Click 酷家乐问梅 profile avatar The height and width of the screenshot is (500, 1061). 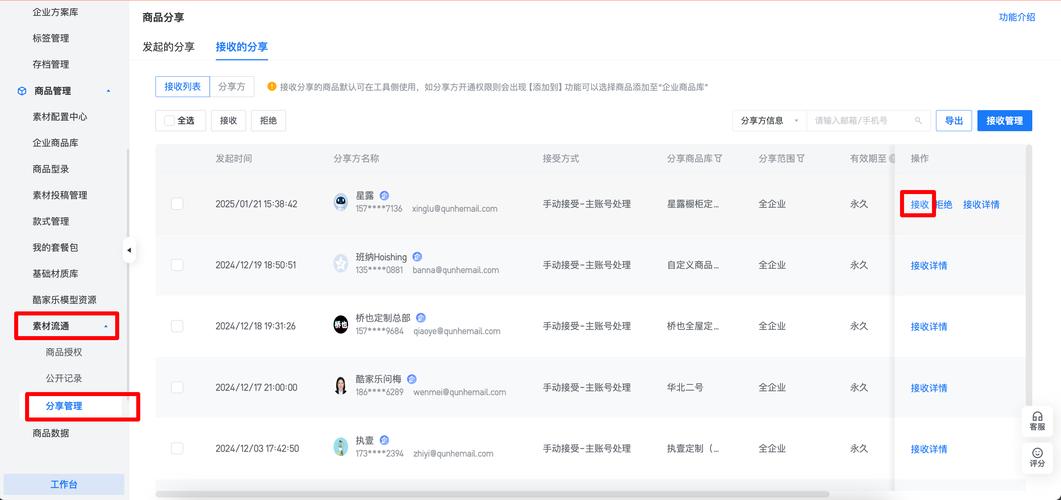(x=340, y=386)
